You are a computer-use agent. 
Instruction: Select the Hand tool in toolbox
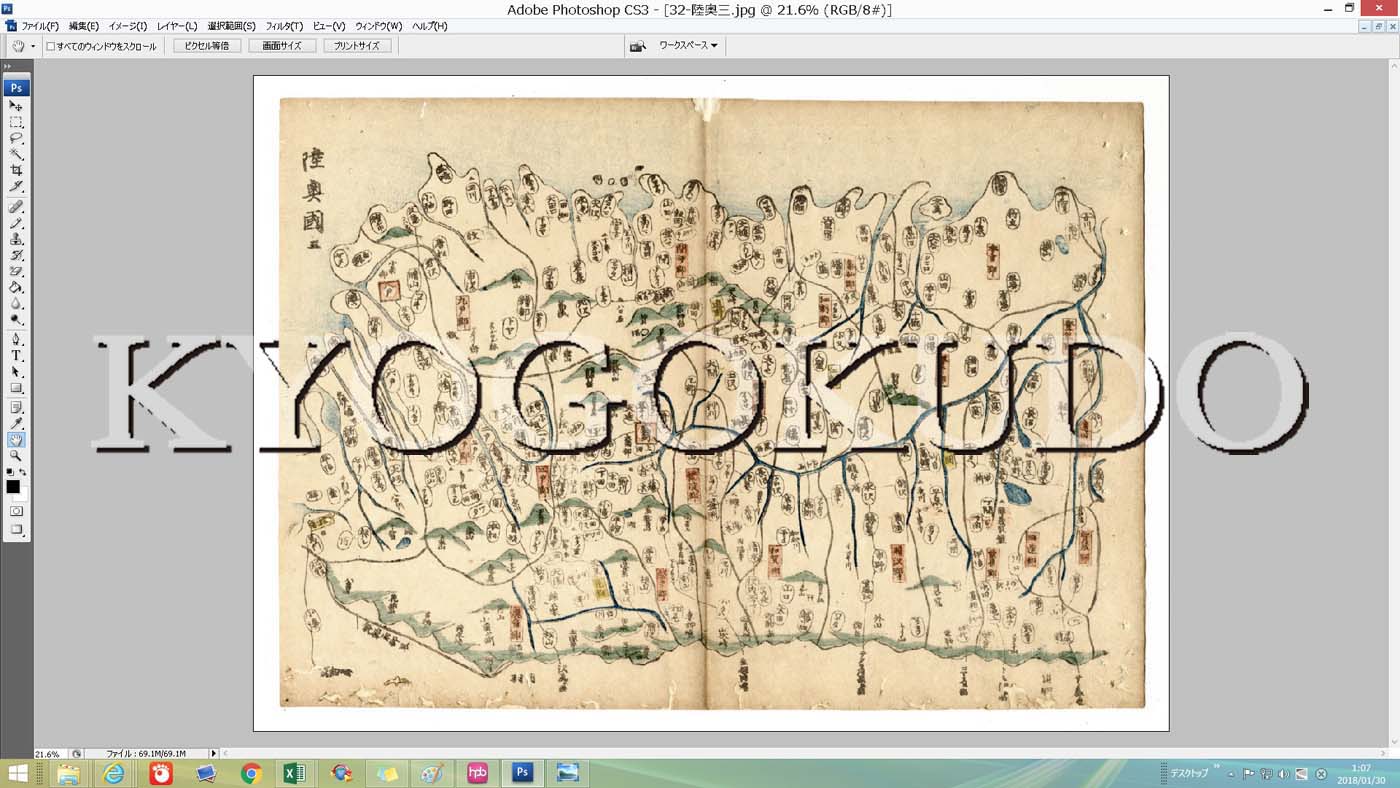coord(16,439)
